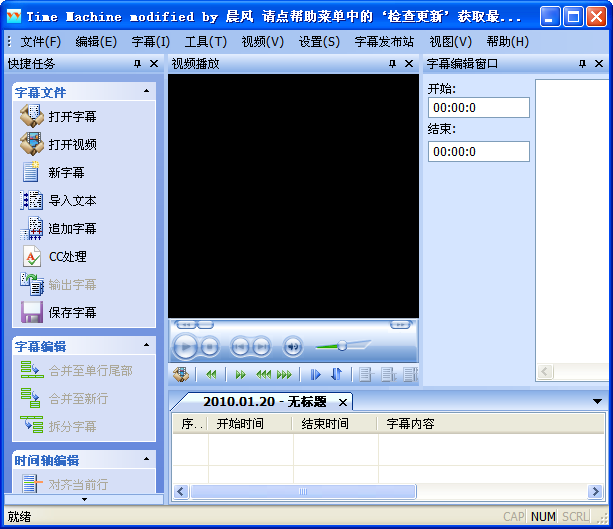
Task: Close the 视频播放 panel
Action: tap(409, 63)
